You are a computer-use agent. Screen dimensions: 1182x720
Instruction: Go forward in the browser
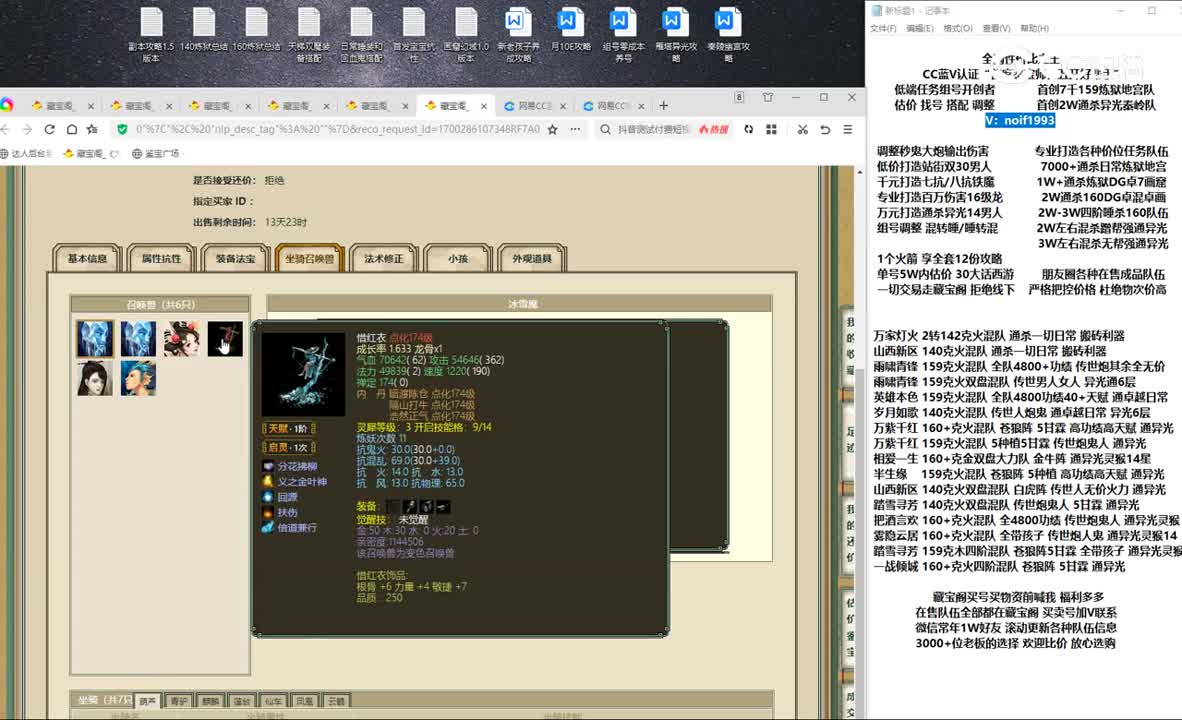pyautogui.click(x=27, y=130)
